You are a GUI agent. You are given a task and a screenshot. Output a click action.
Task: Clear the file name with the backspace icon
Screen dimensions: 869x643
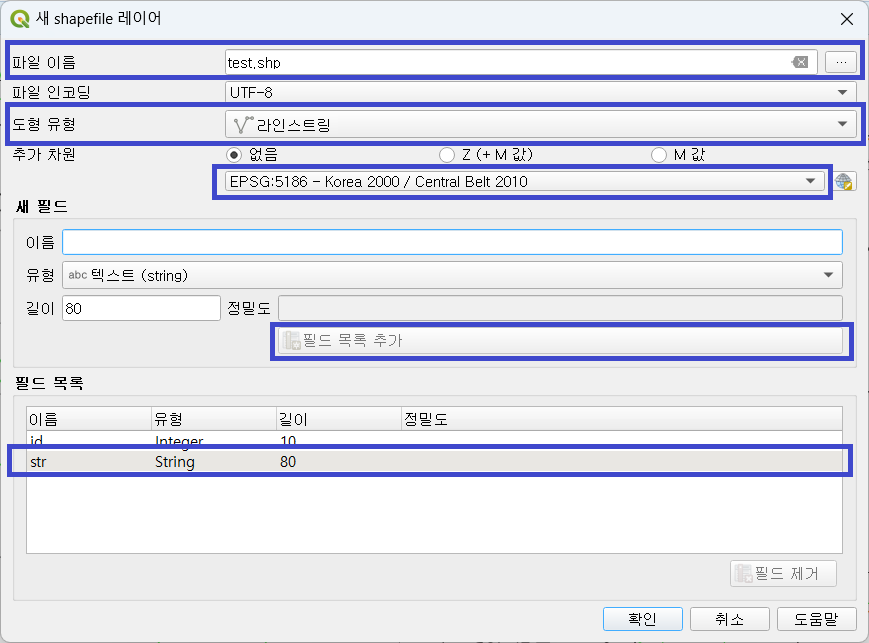[x=800, y=62]
